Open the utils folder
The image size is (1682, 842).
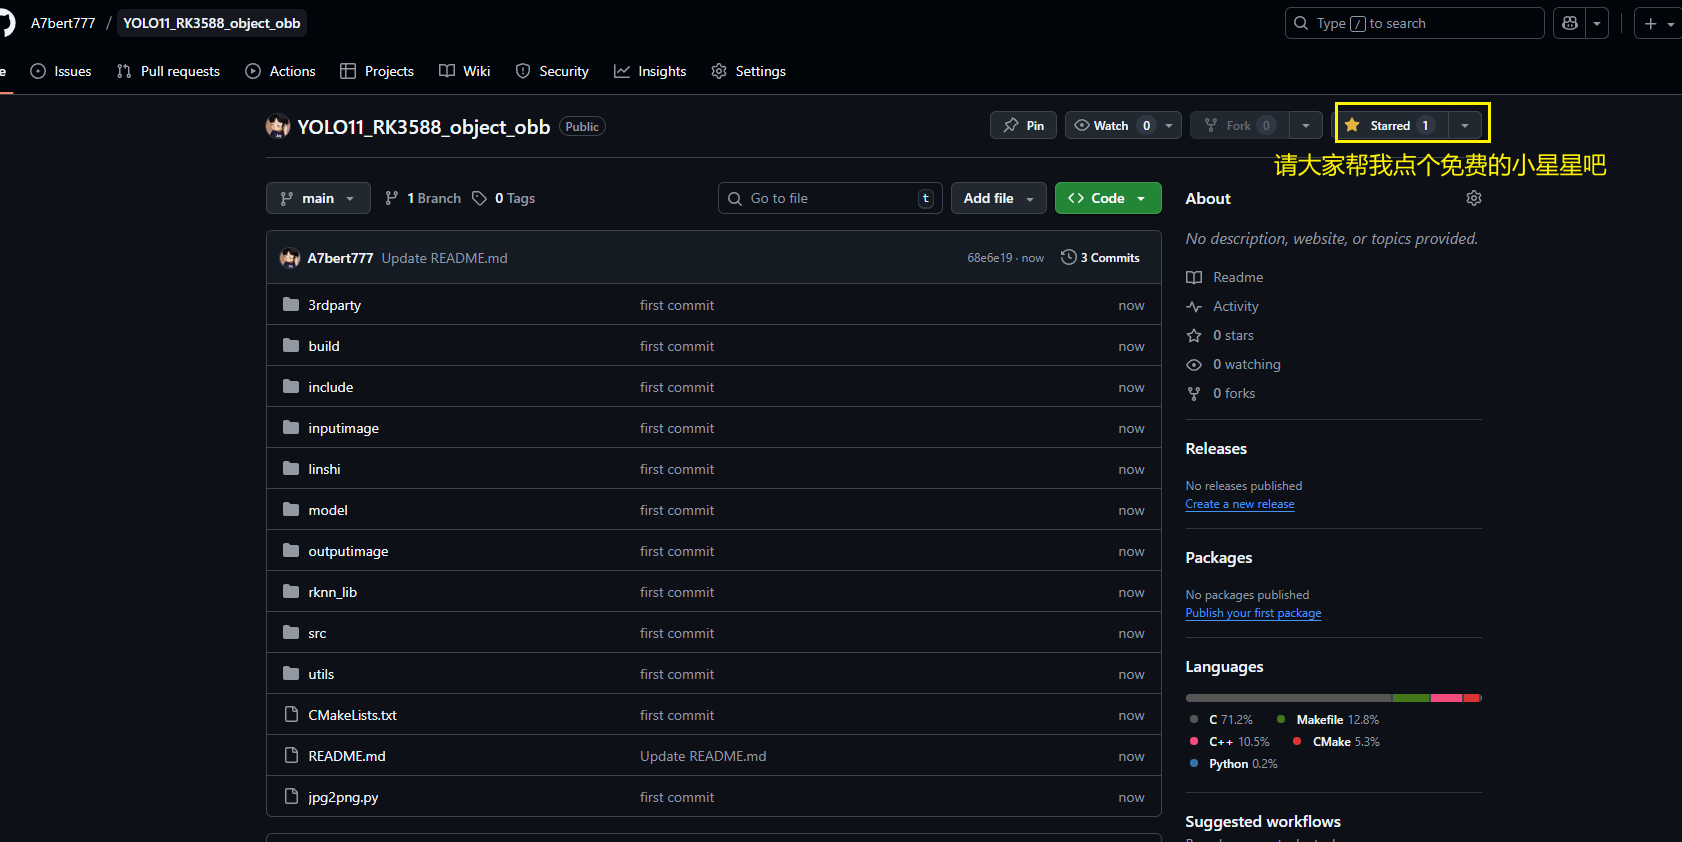[321, 674]
